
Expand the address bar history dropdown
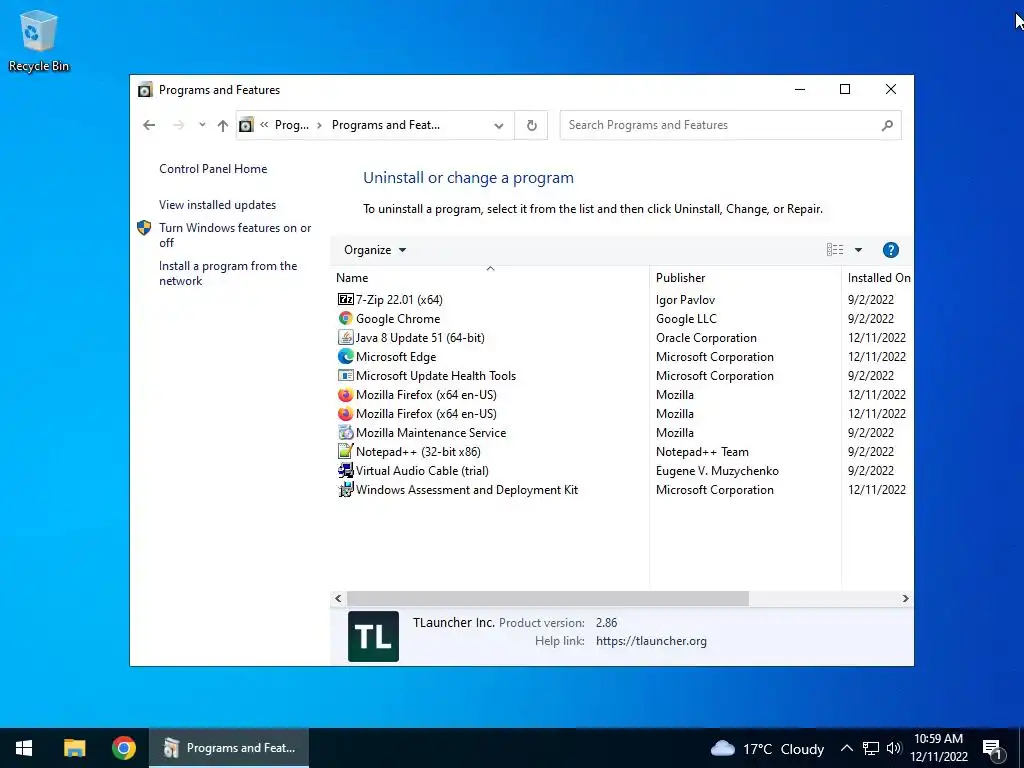pos(499,125)
